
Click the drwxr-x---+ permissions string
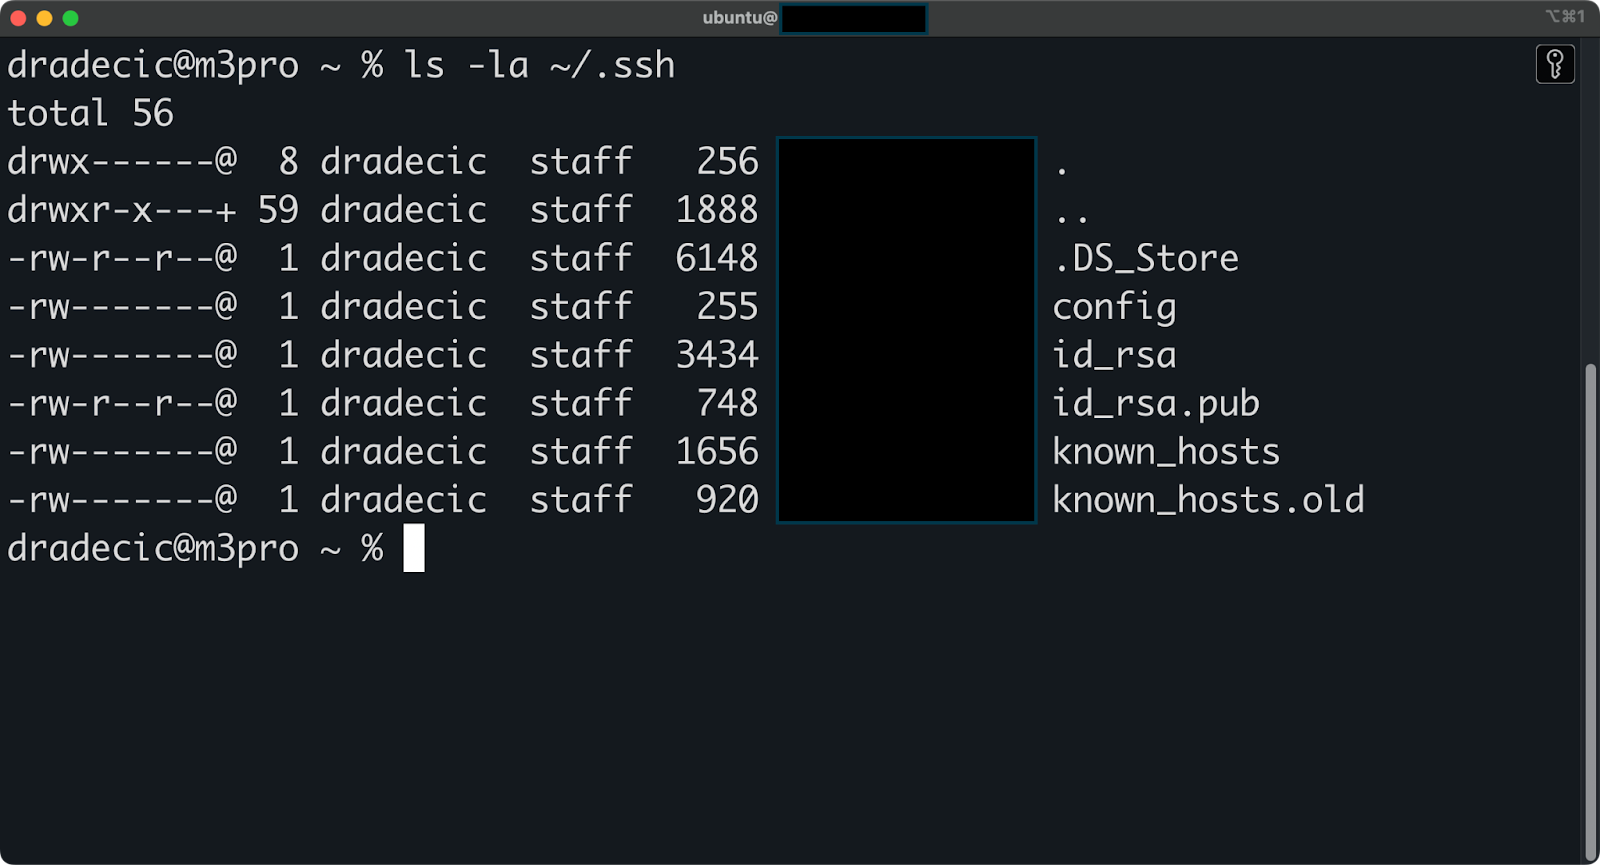pos(122,210)
